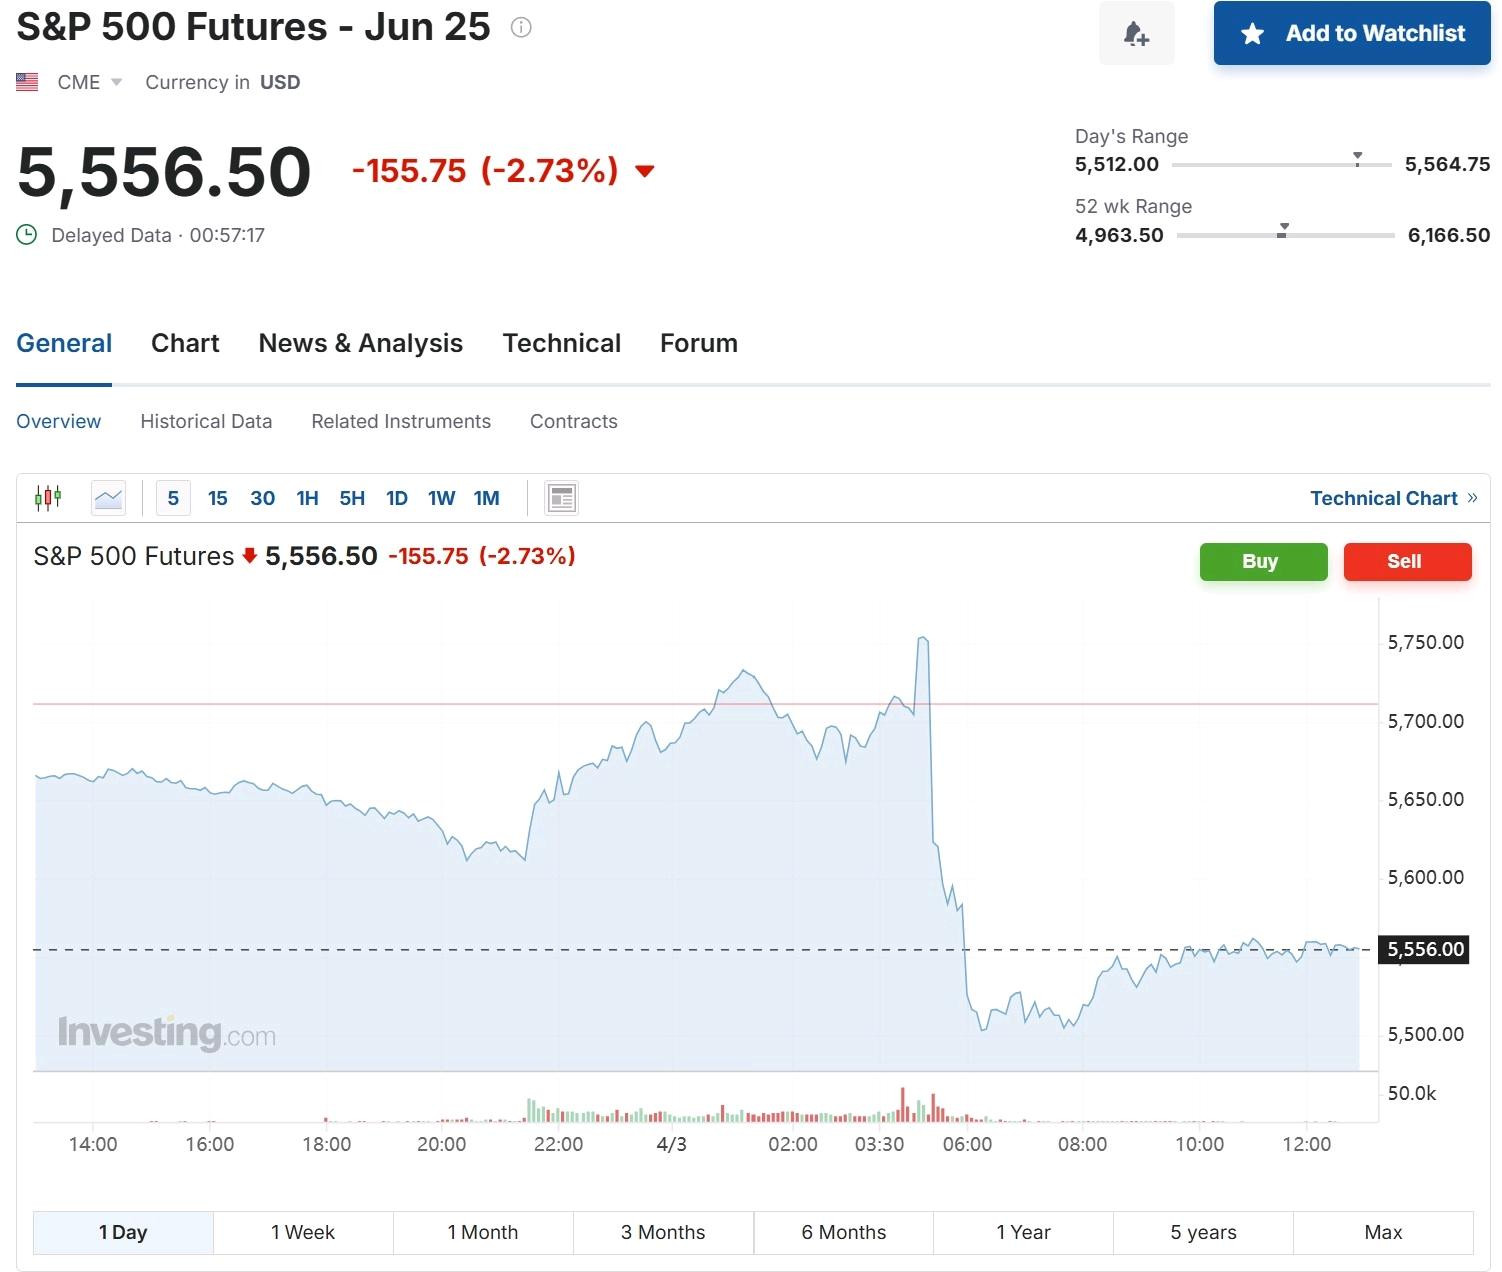Switch to Historical Data sub-tab

click(x=206, y=421)
